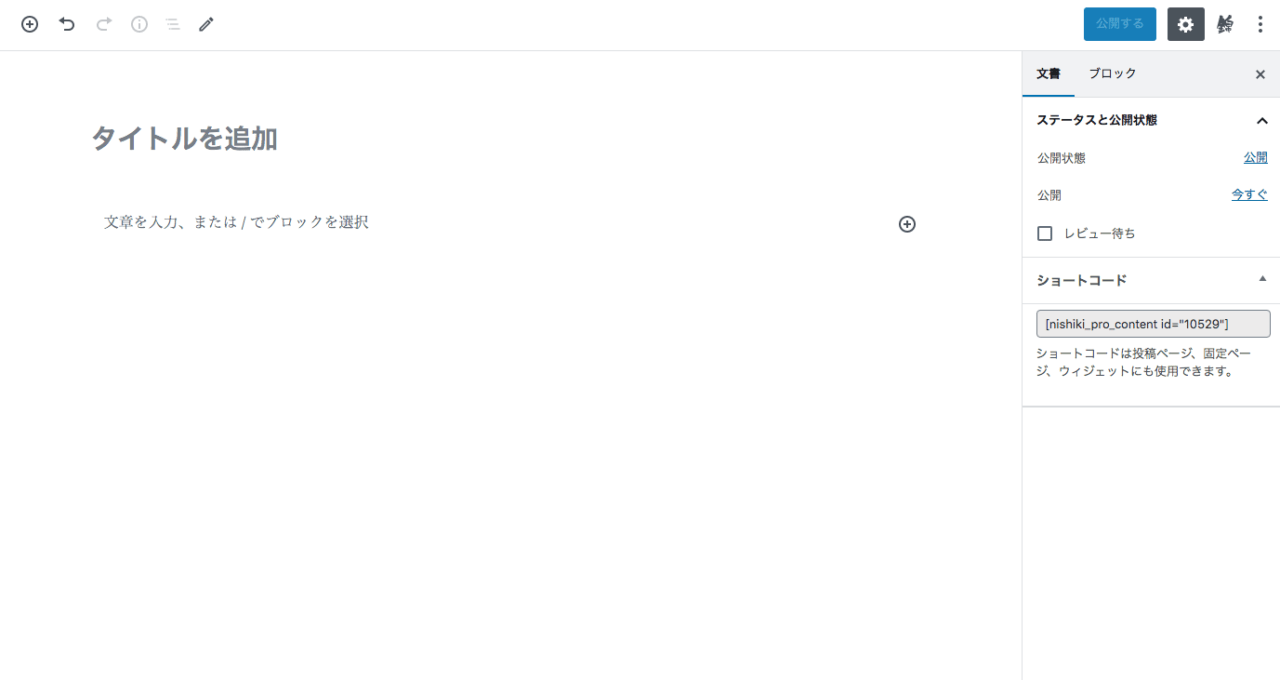The width and height of the screenshot is (1280, 680).
Task: Open the three-dot more options menu
Action: [1260, 24]
